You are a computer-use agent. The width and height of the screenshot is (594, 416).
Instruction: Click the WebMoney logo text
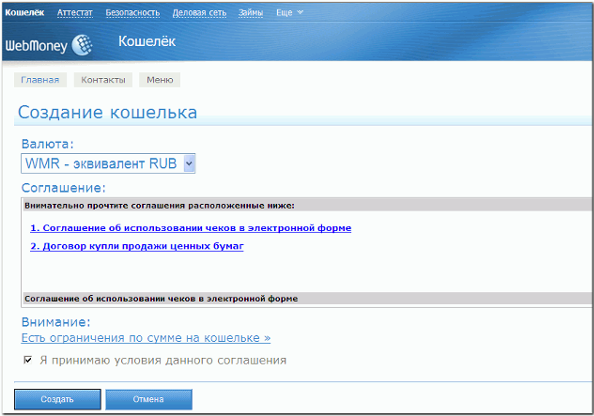pos(36,46)
